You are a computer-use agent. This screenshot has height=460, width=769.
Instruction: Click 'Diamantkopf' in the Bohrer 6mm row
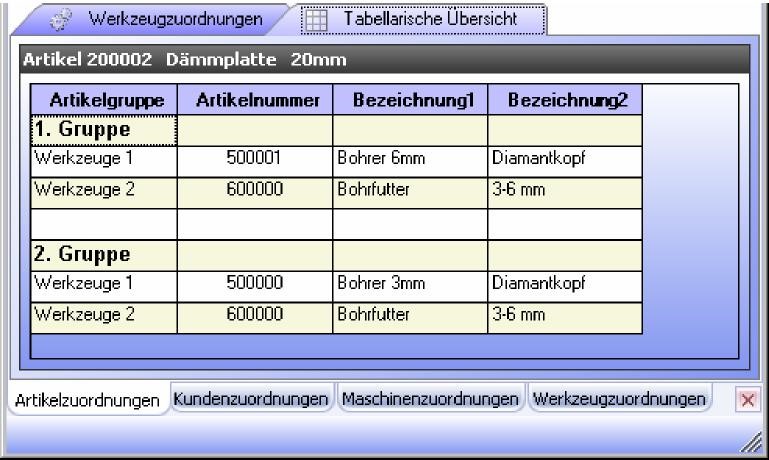pos(565,161)
